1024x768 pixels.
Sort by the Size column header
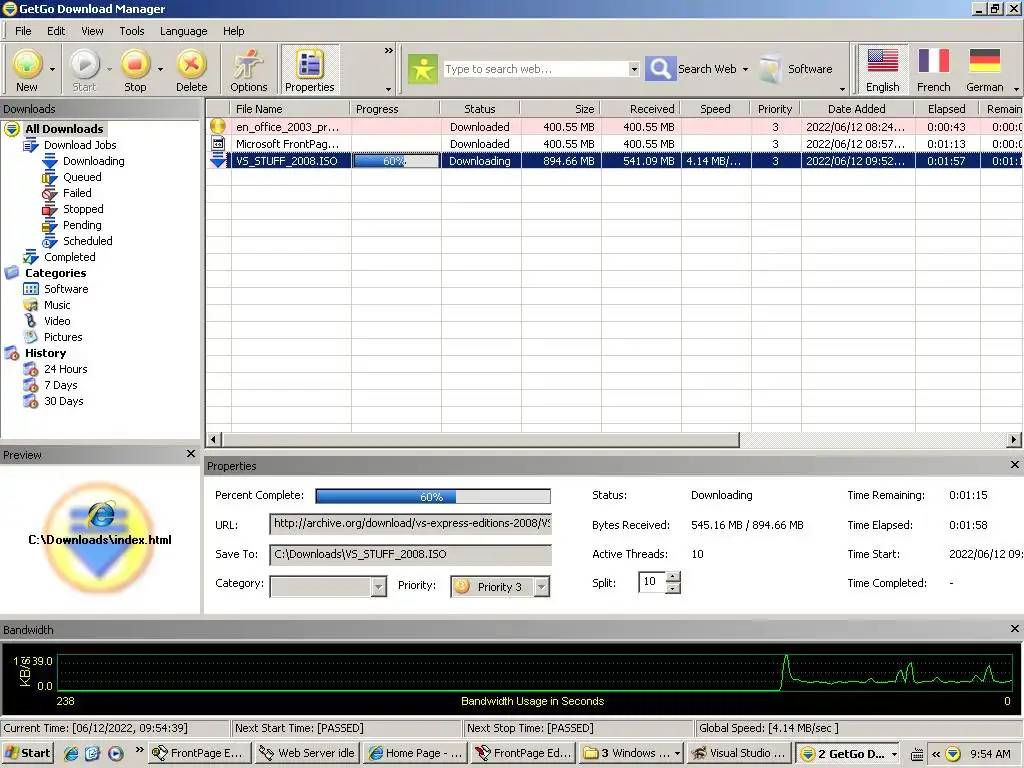(561, 109)
